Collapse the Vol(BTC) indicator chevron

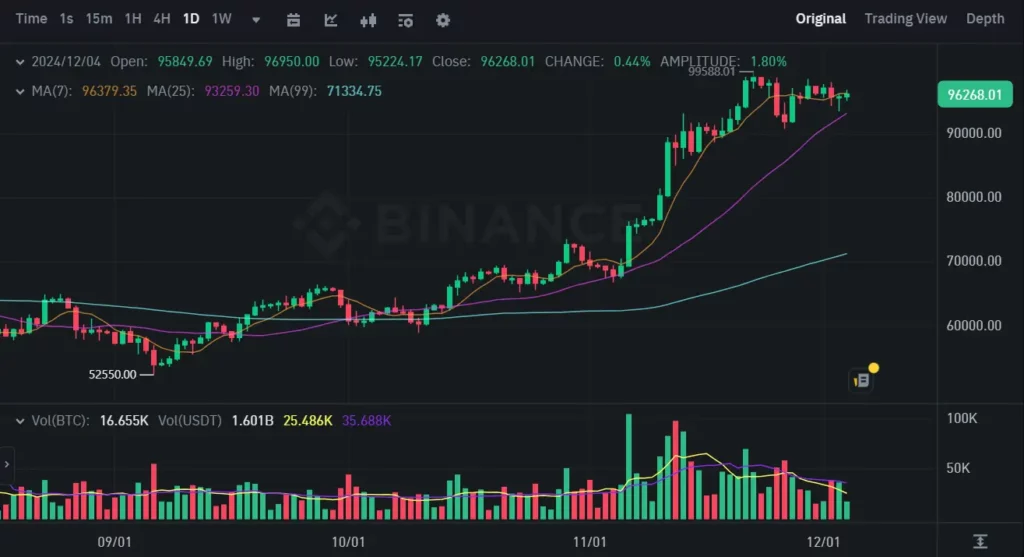tap(20, 421)
